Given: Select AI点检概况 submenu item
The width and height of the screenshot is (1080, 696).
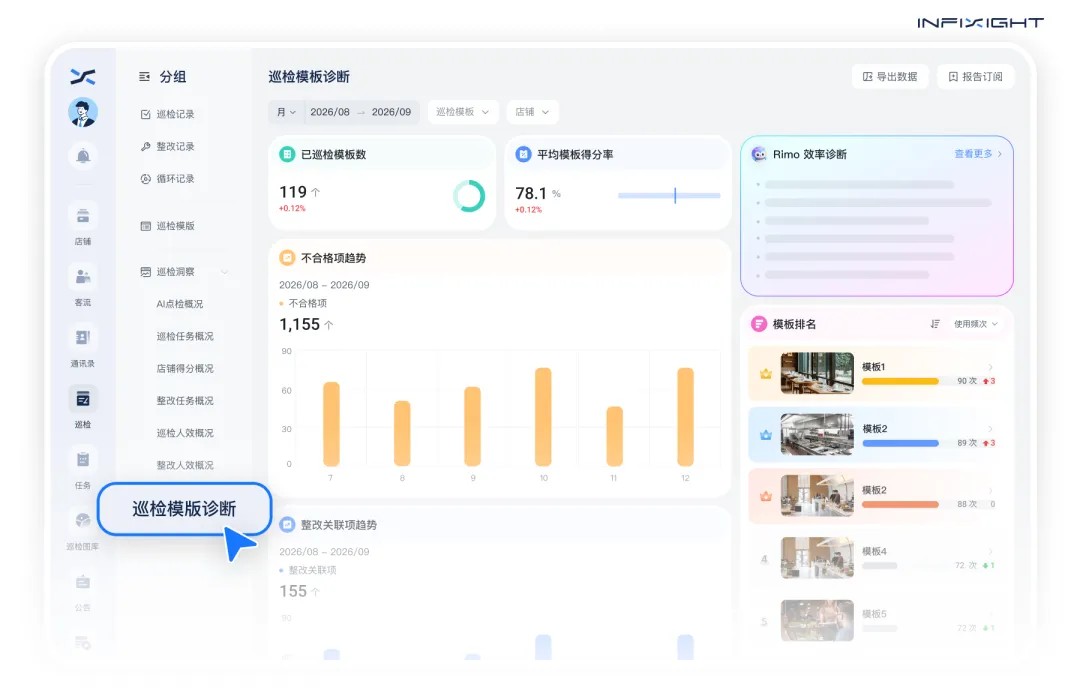Looking at the screenshot, I should (179, 304).
